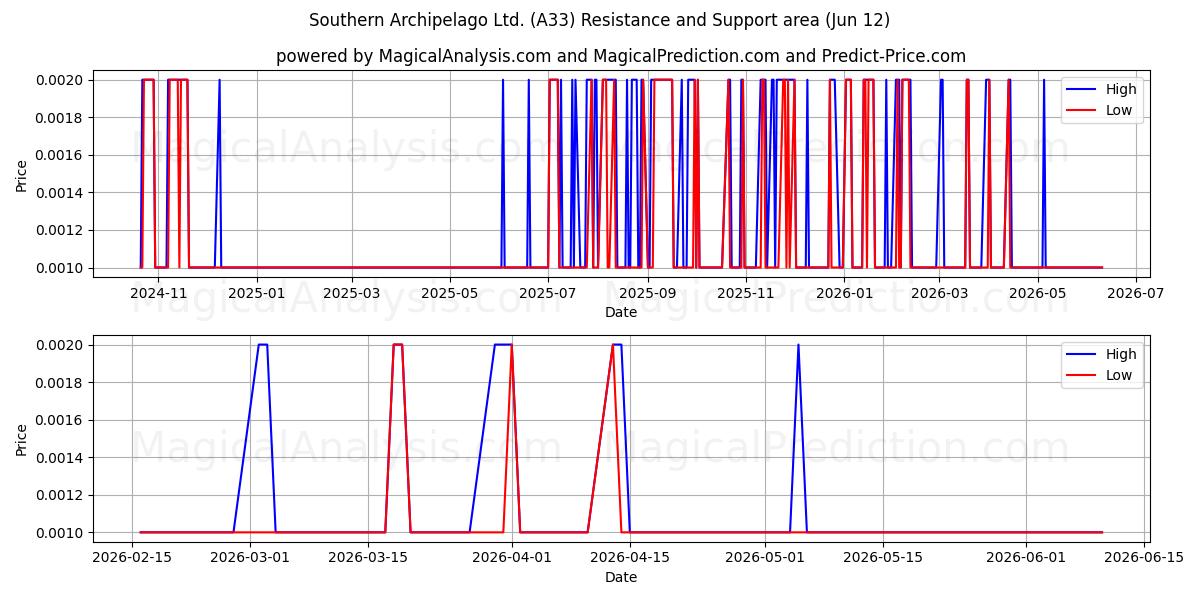Click the '2025-05' tick label on upper chart
1200x600 pixels.
tap(449, 294)
